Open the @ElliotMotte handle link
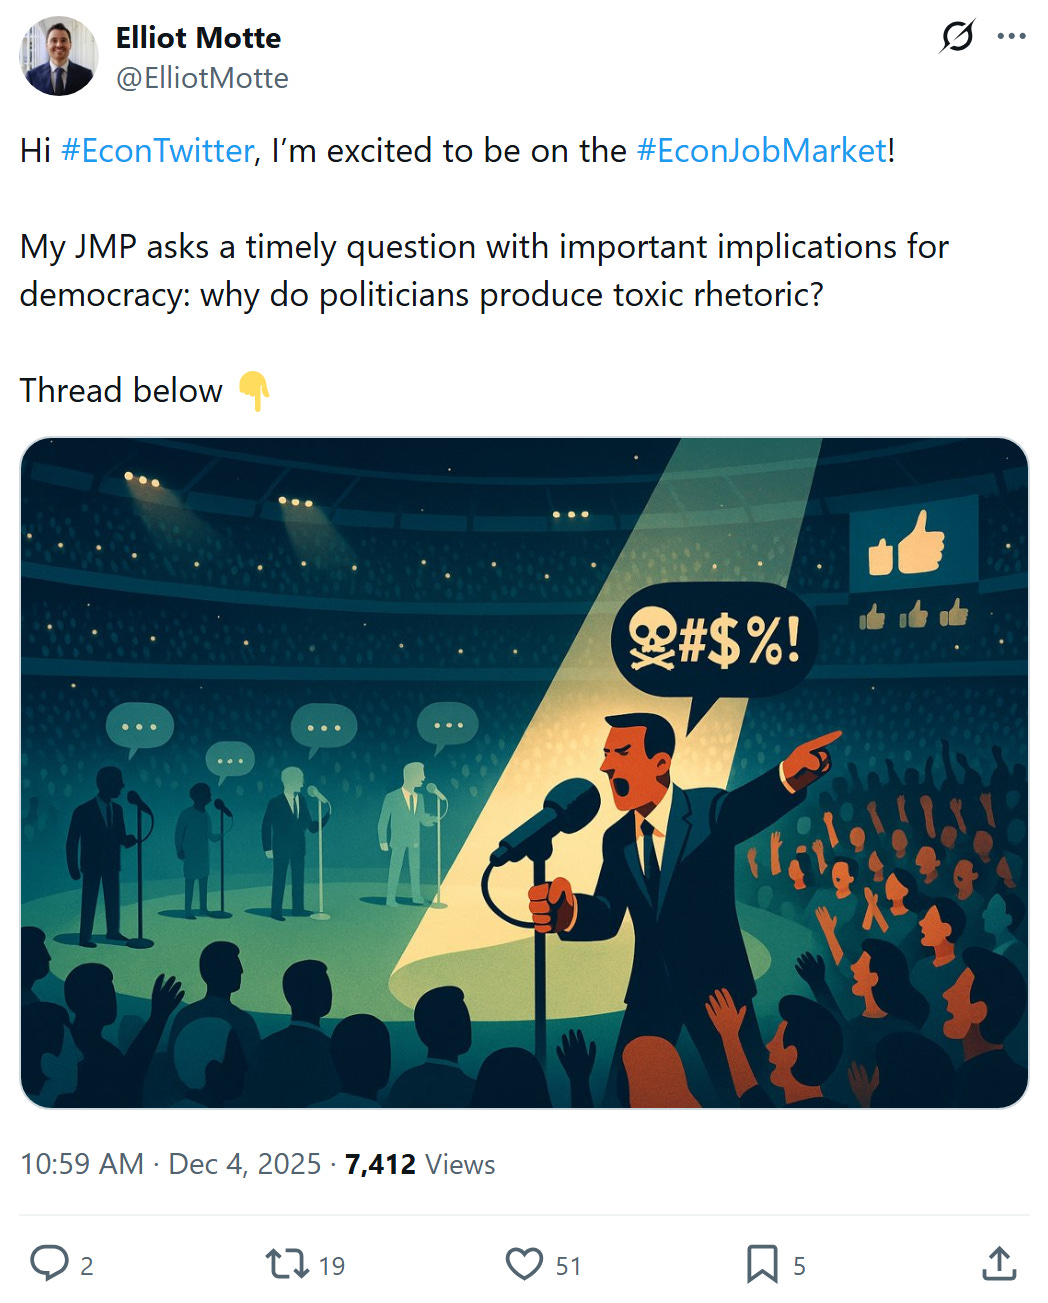 (x=202, y=78)
